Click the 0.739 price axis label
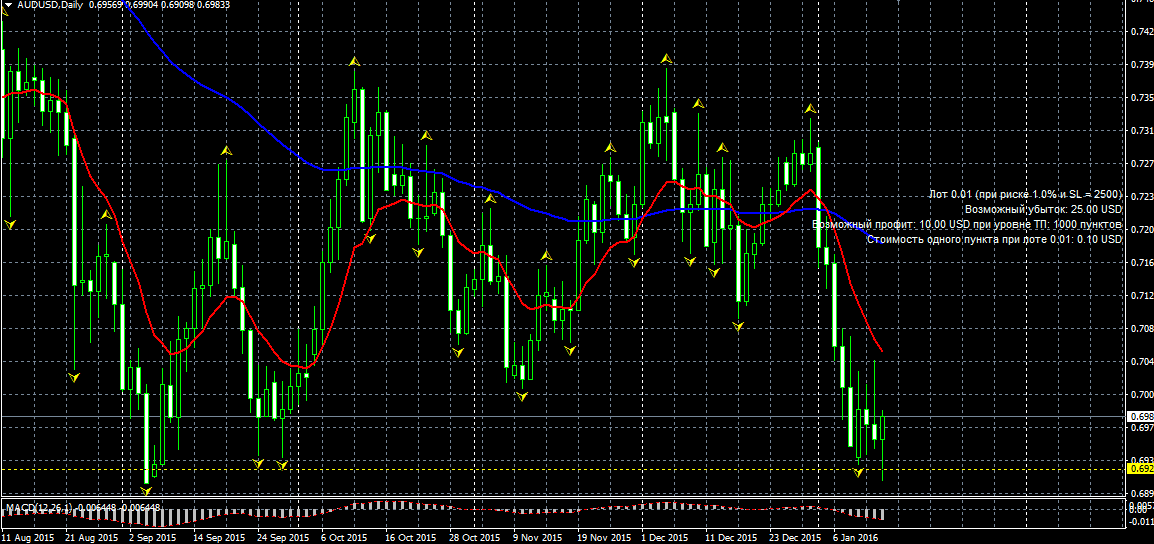1154x544 pixels. tap(1141, 65)
